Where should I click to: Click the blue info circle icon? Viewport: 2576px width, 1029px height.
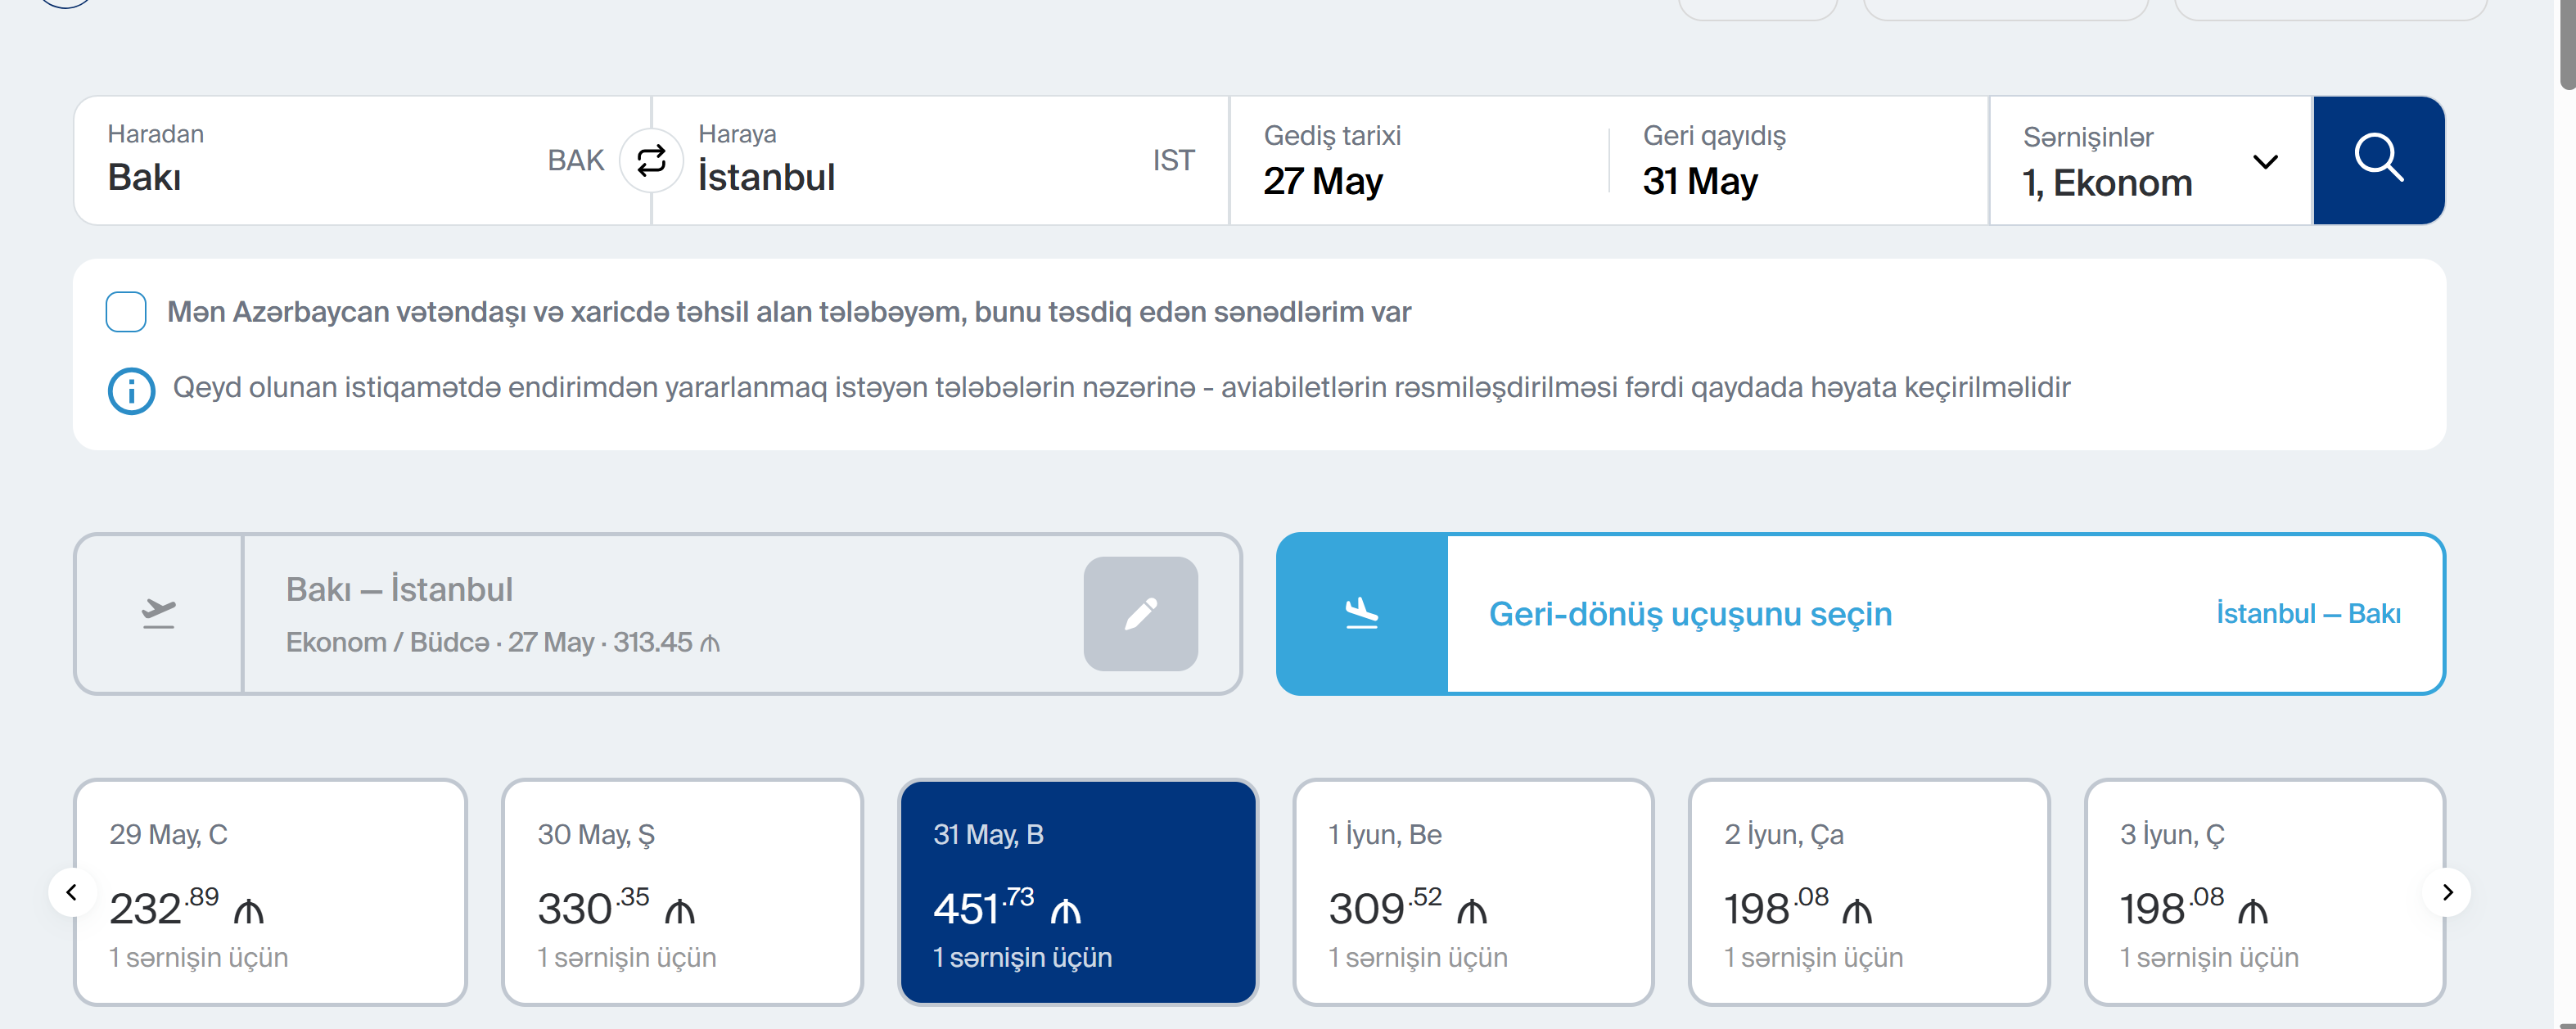(x=131, y=390)
